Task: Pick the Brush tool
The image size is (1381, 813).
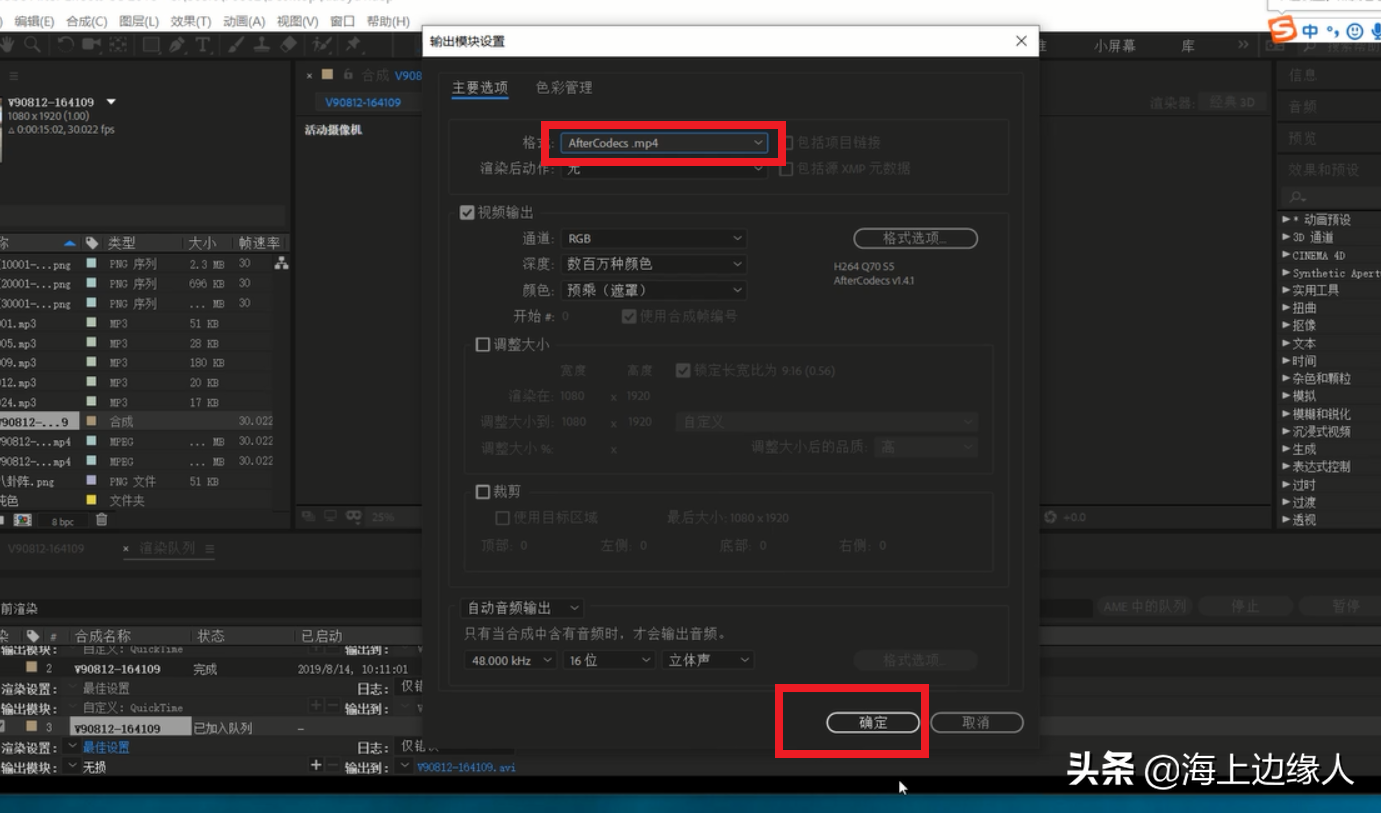Action: pyautogui.click(x=236, y=44)
